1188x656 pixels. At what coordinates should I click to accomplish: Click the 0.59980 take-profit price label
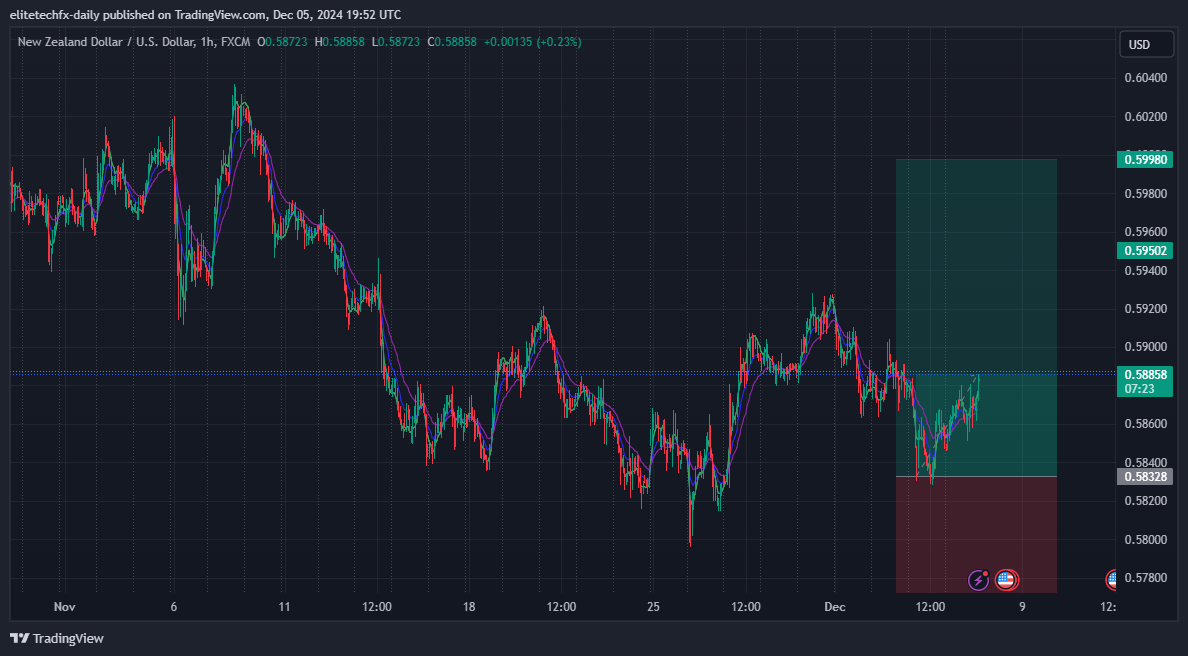click(x=1145, y=160)
